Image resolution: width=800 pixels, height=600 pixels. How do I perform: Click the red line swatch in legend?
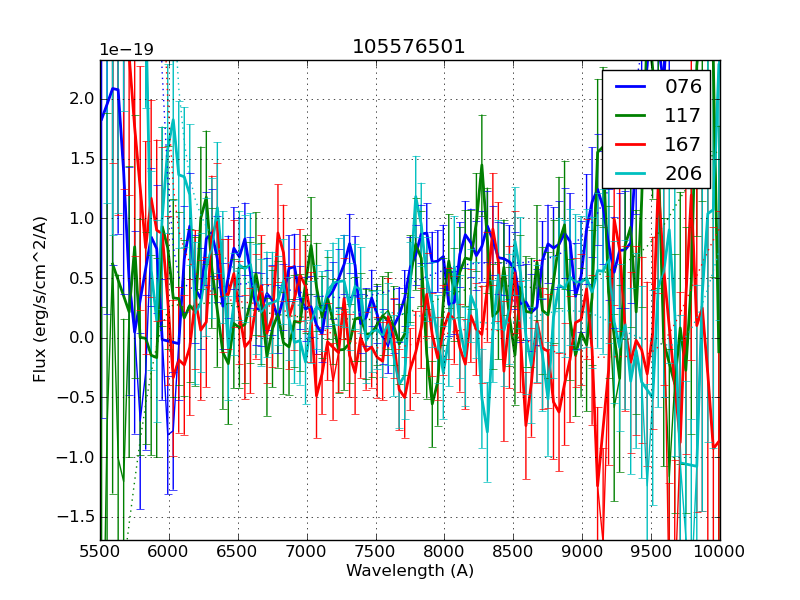coord(632,145)
